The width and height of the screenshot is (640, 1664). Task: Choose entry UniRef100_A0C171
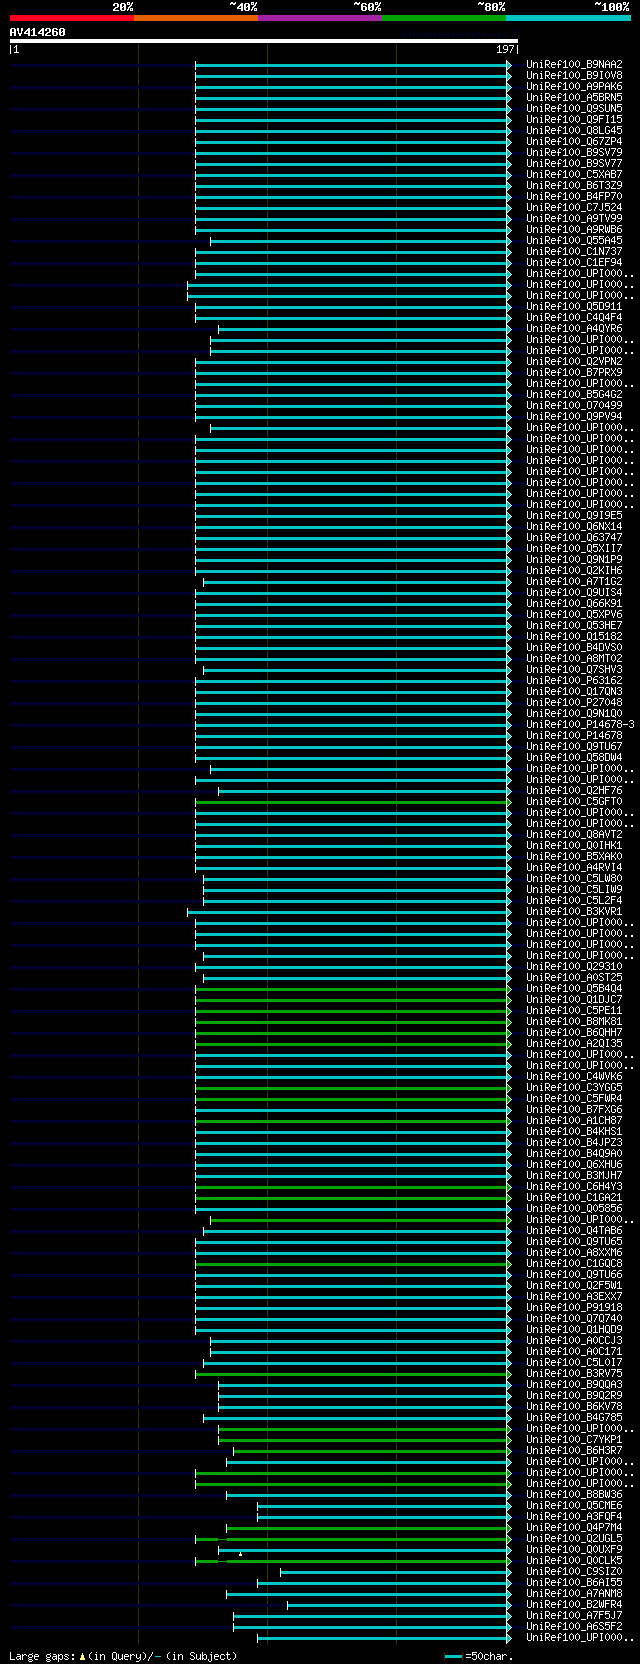pyautogui.click(x=574, y=1351)
